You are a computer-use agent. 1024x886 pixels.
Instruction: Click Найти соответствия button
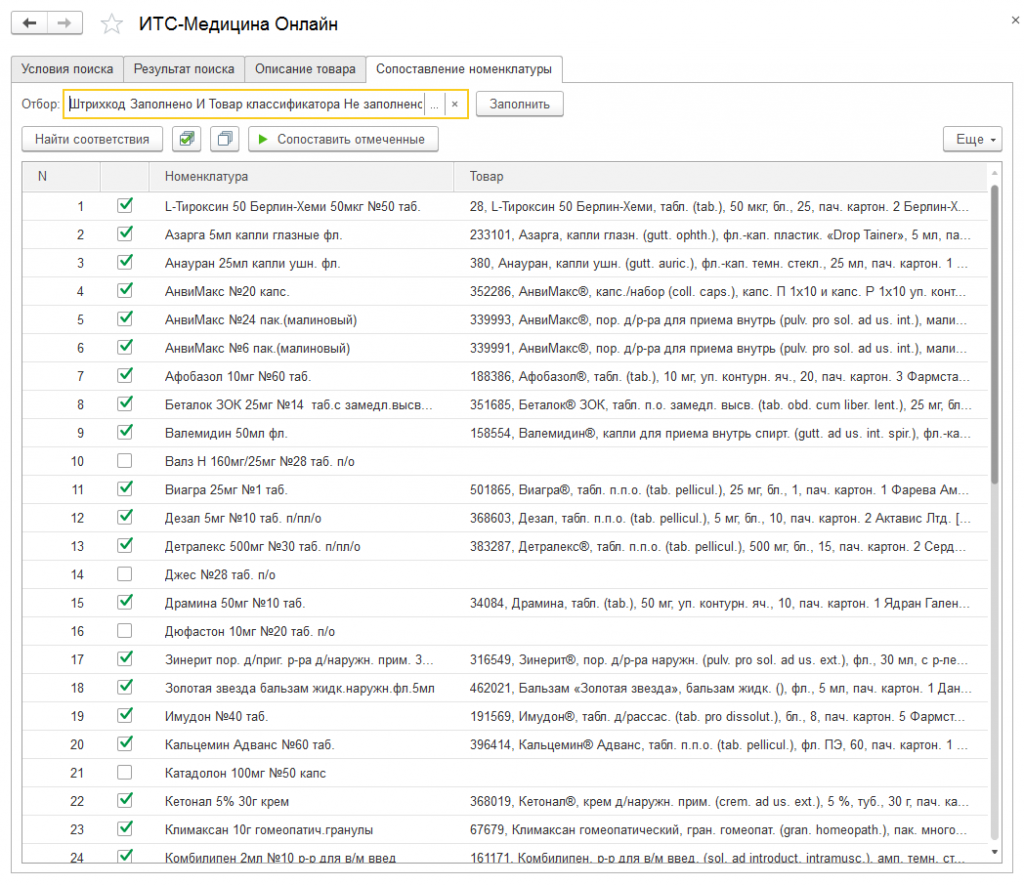92,139
